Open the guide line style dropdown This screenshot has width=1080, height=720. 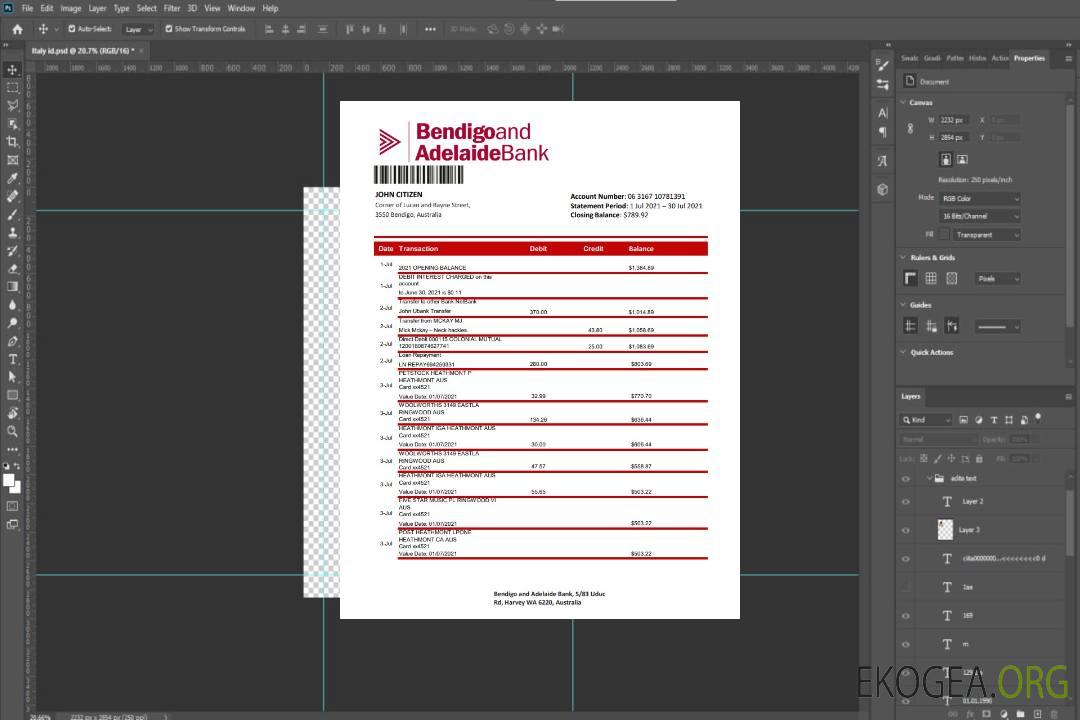[997, 327]
